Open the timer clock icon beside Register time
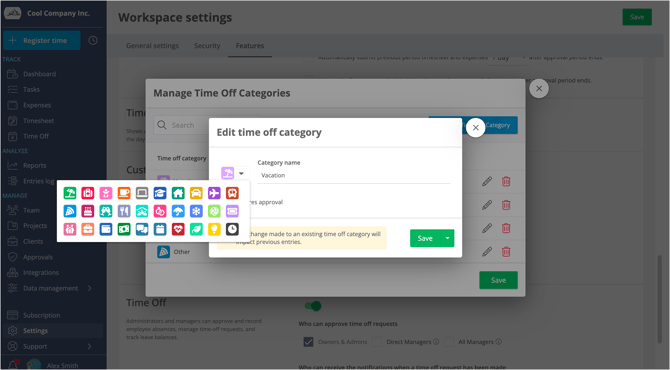 (x=93, y=40)
